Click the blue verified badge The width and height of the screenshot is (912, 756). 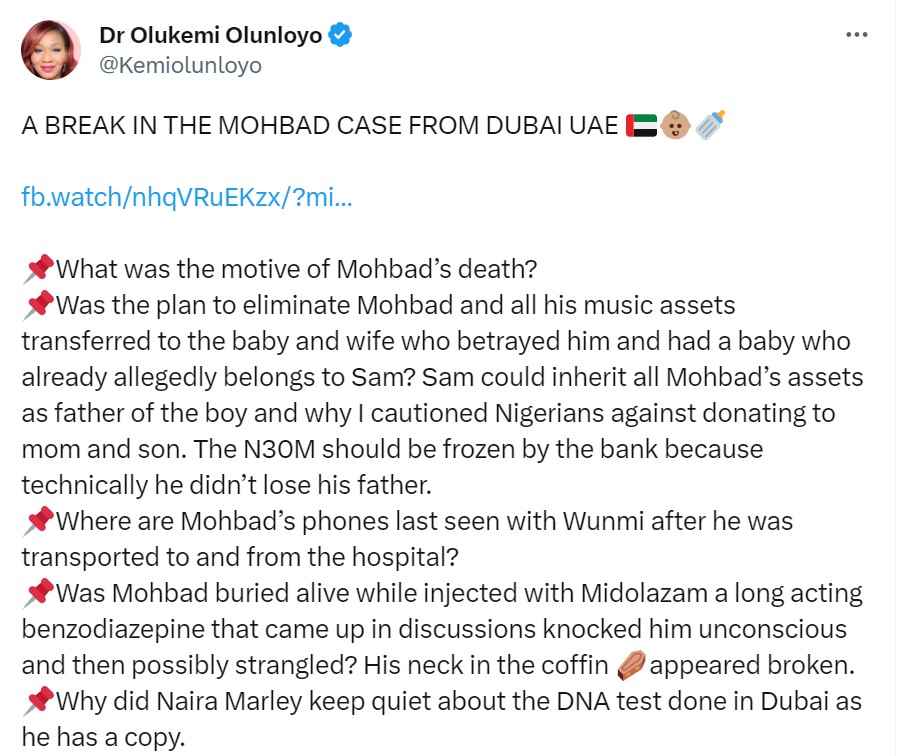[x=340, y=35]
